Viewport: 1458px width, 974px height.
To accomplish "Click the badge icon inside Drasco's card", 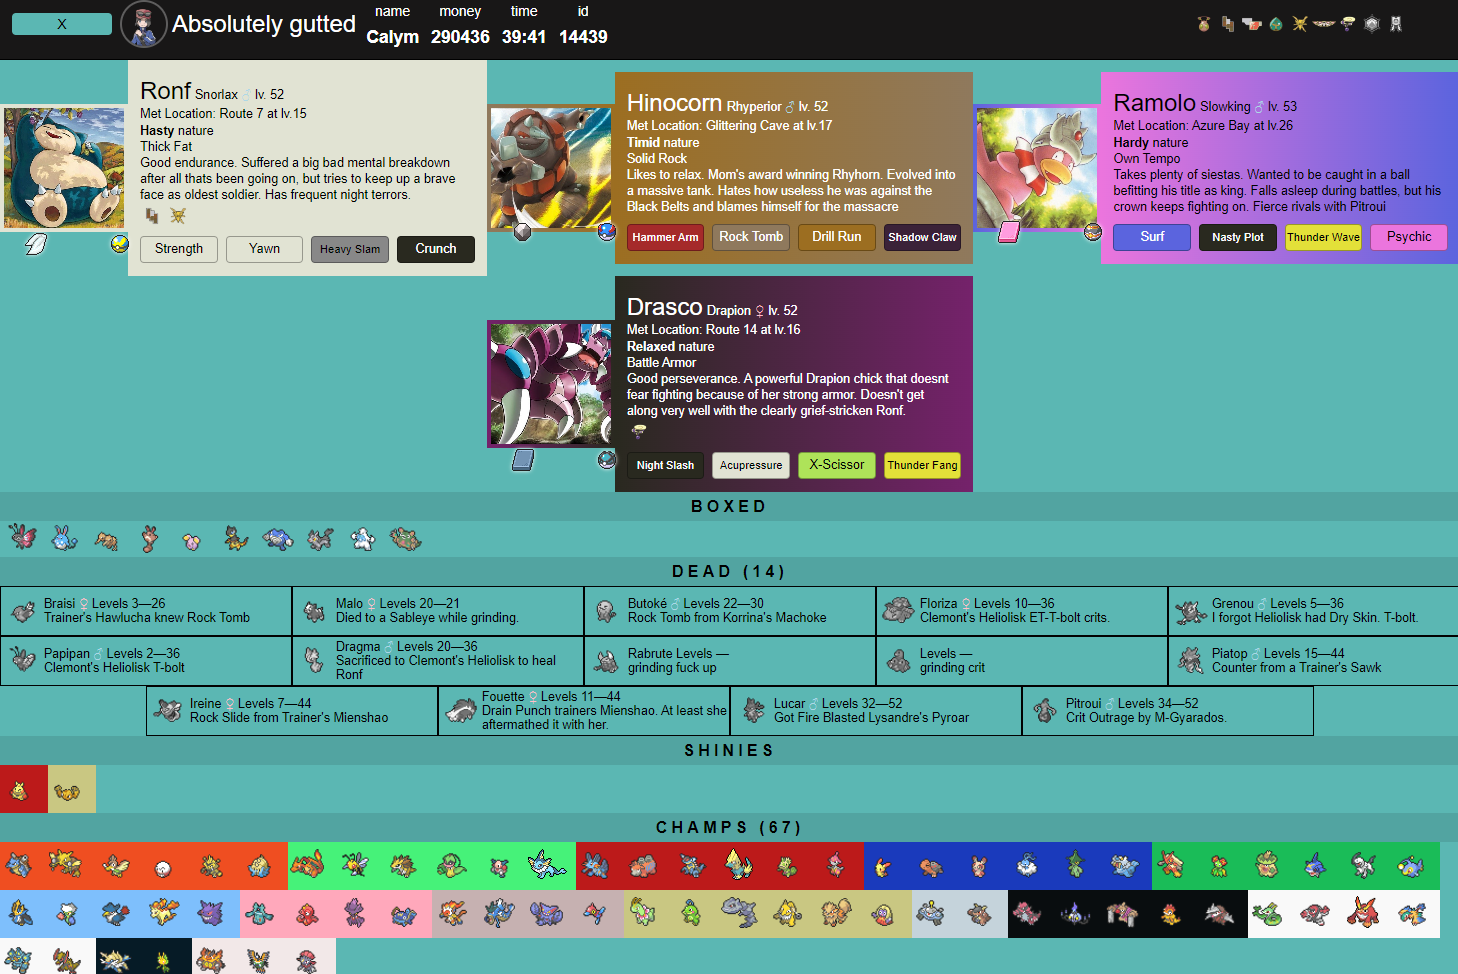I will [x=639, y=432].
